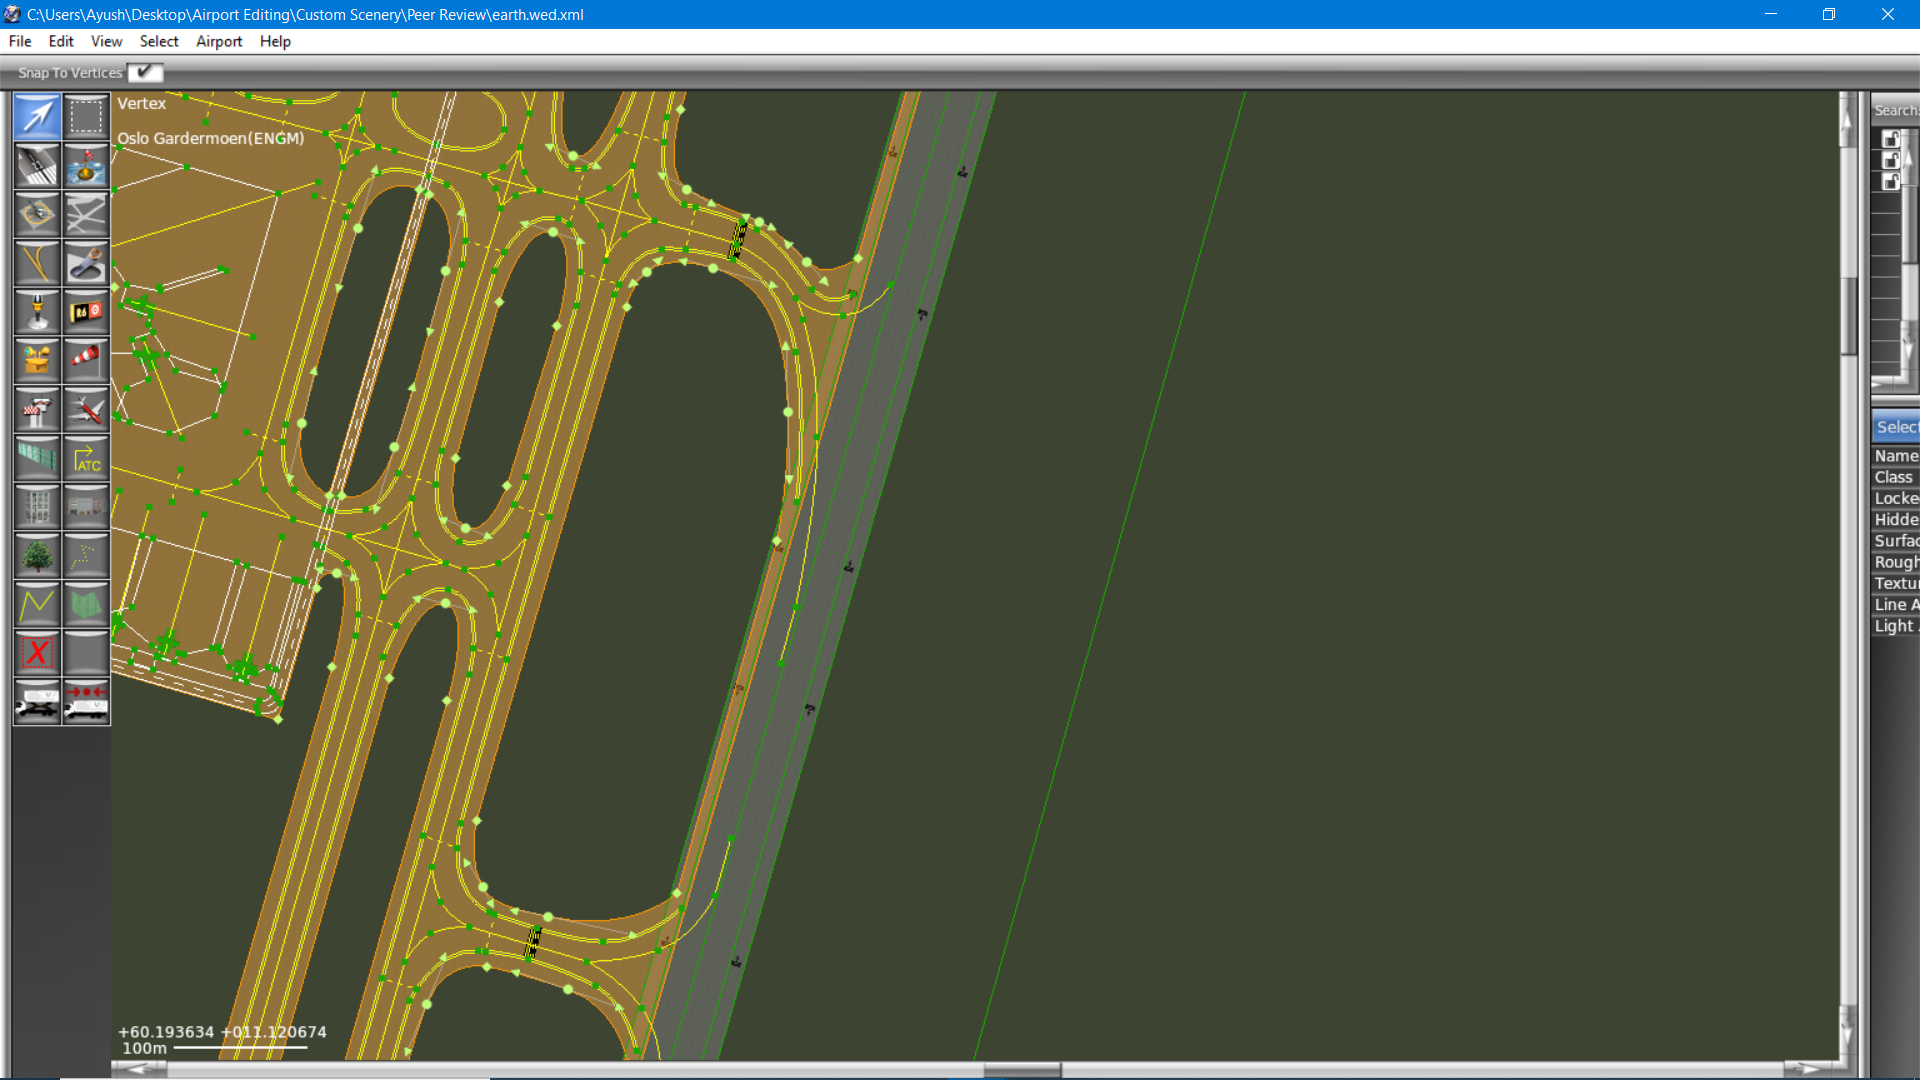Toggle third lock icon in hierarchy
The height and width of the screenshot is (1080, 1920).
coord(1890,182)
